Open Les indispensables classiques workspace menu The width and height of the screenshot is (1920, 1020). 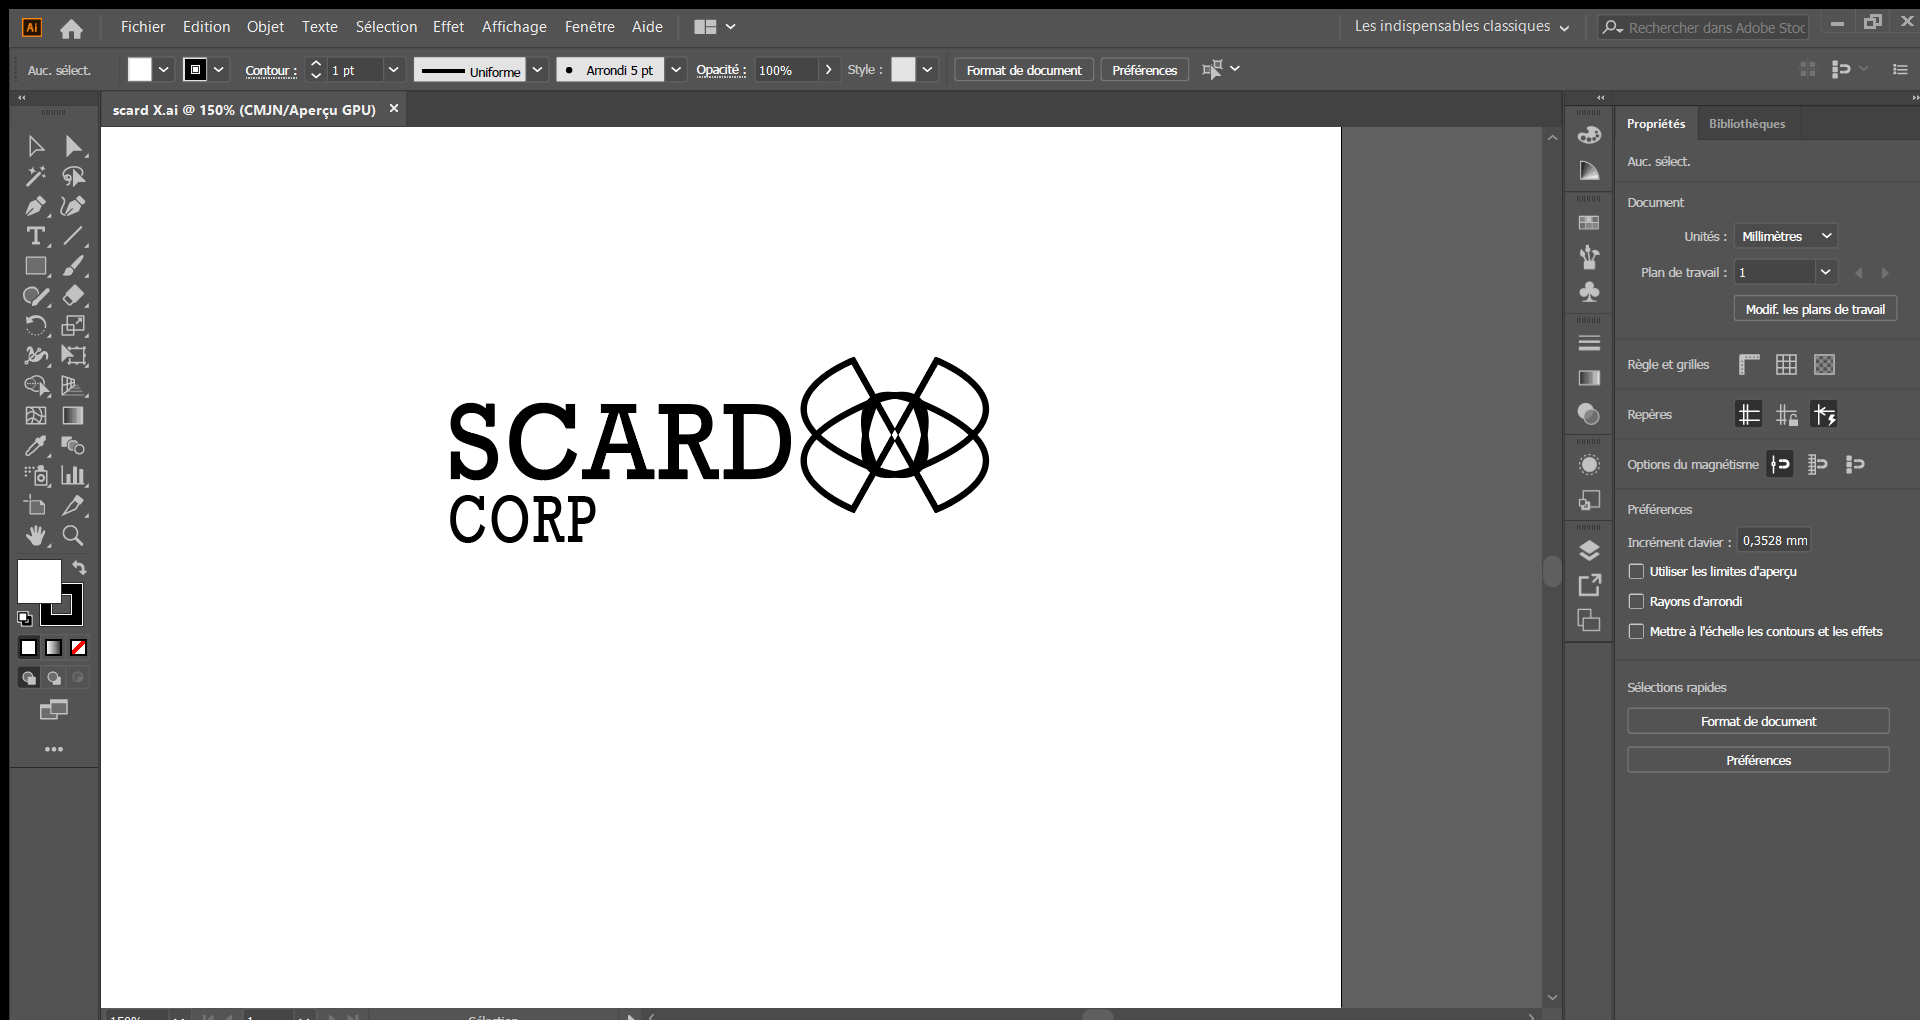tap(1461, 27)
